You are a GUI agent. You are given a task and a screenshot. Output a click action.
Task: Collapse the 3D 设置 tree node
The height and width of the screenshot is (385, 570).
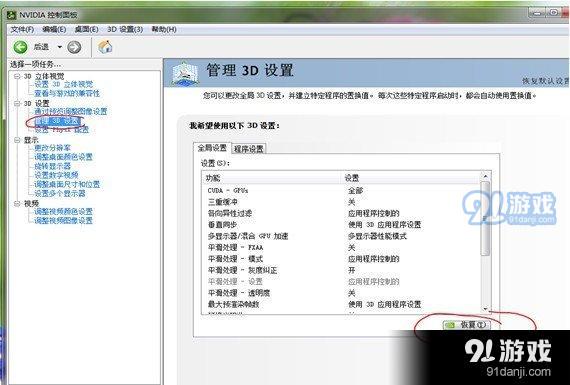17,103
